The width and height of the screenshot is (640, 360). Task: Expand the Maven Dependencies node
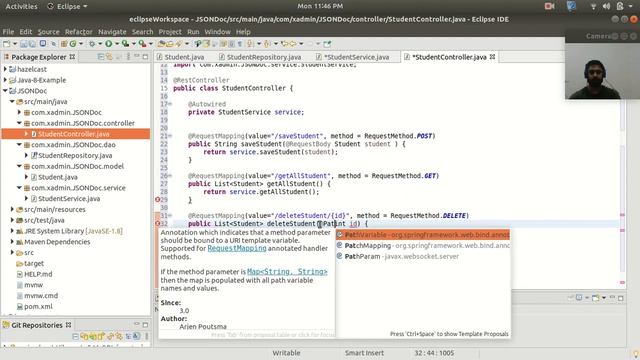[12, 242]
